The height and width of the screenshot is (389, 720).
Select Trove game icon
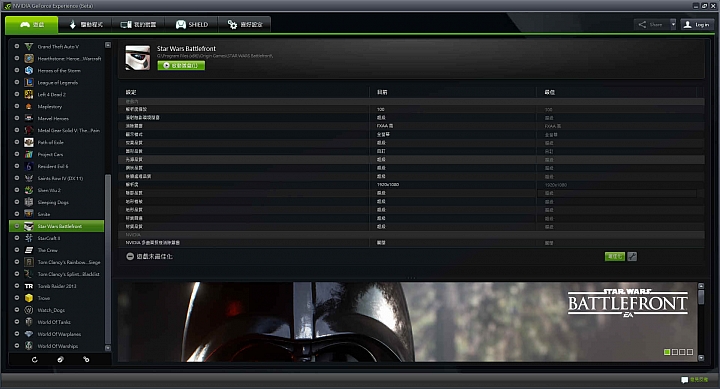[29, 298]
